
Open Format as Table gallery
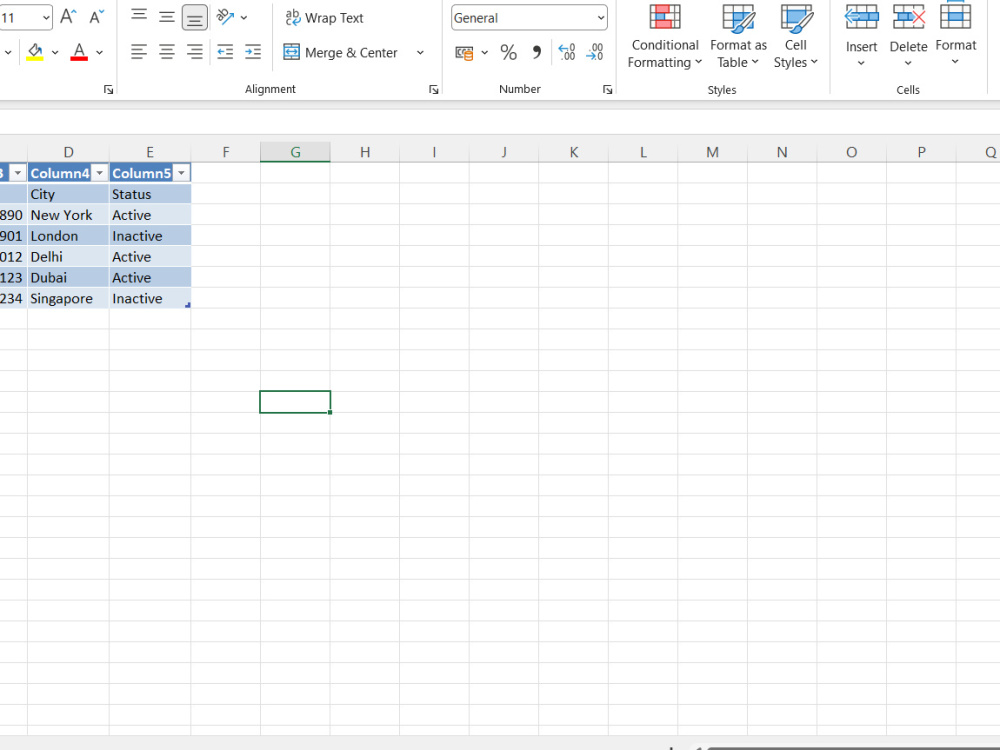pyautogui.click(x=738, y=36)
